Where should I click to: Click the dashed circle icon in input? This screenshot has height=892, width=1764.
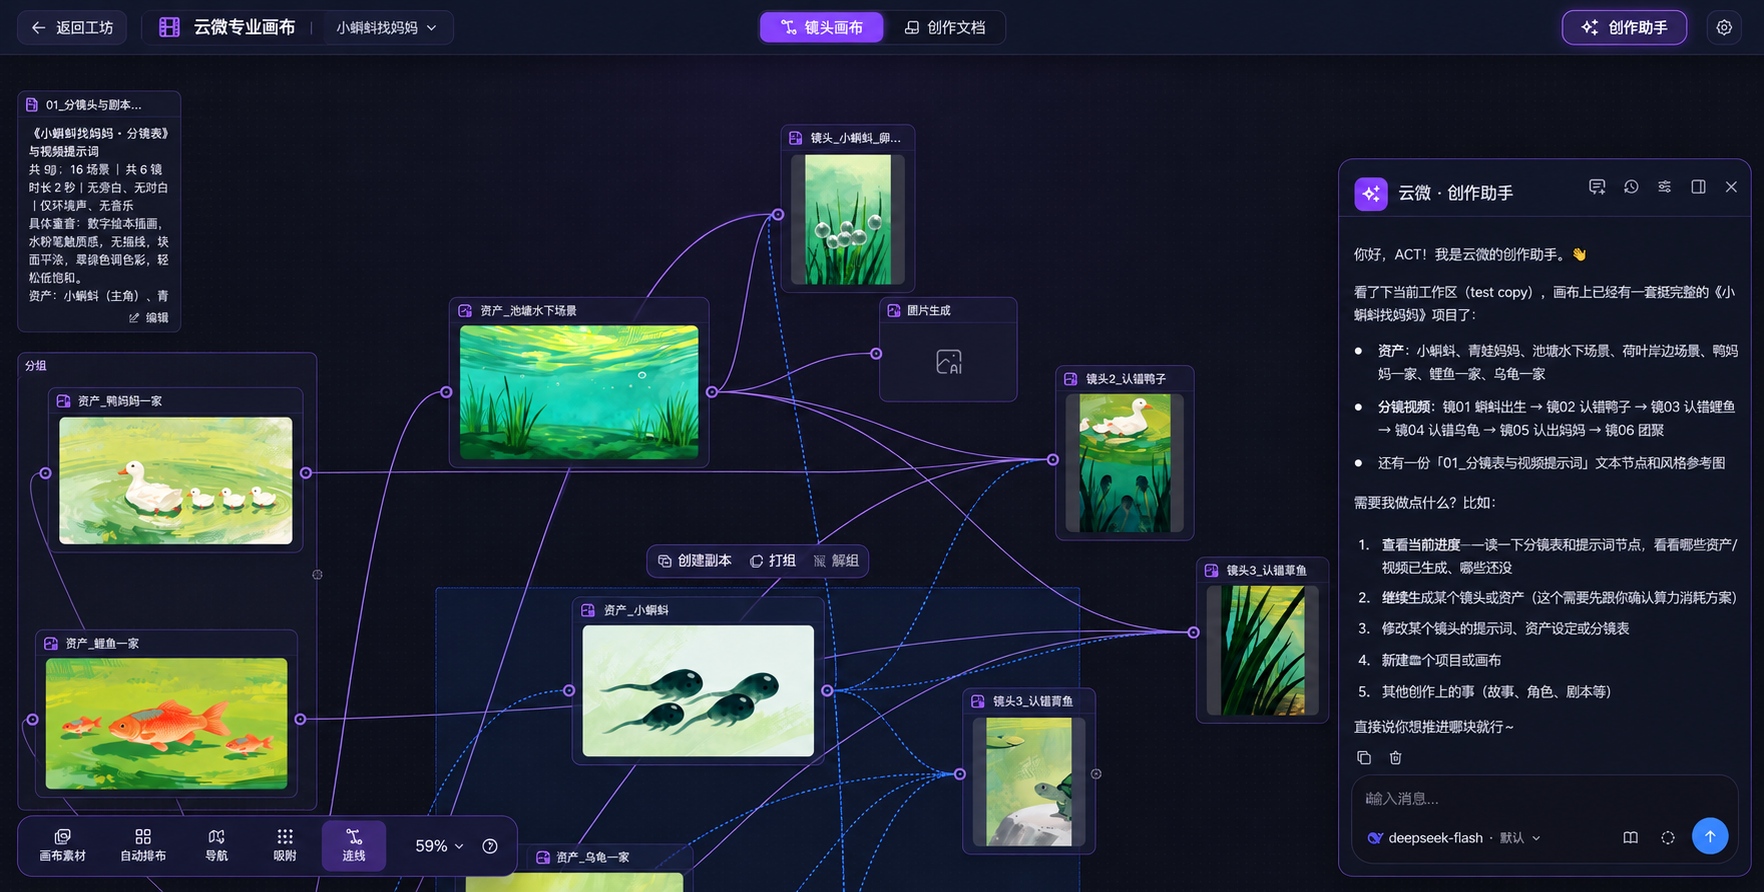click(1668, 838)
